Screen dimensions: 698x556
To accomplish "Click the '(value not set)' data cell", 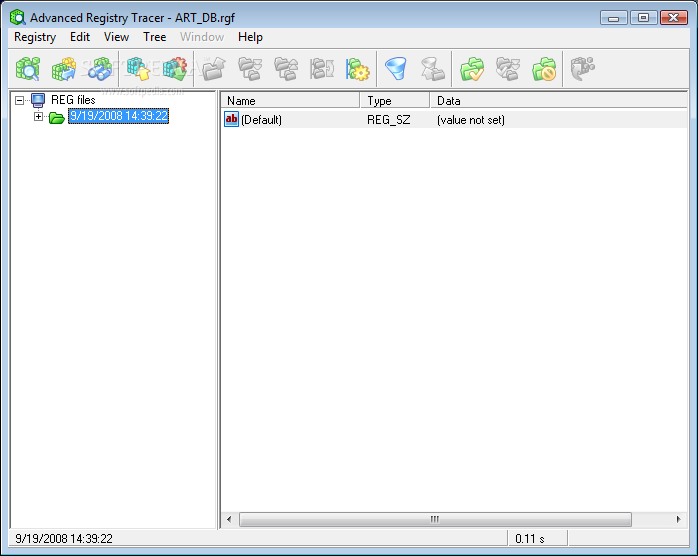I will [471, 120].
